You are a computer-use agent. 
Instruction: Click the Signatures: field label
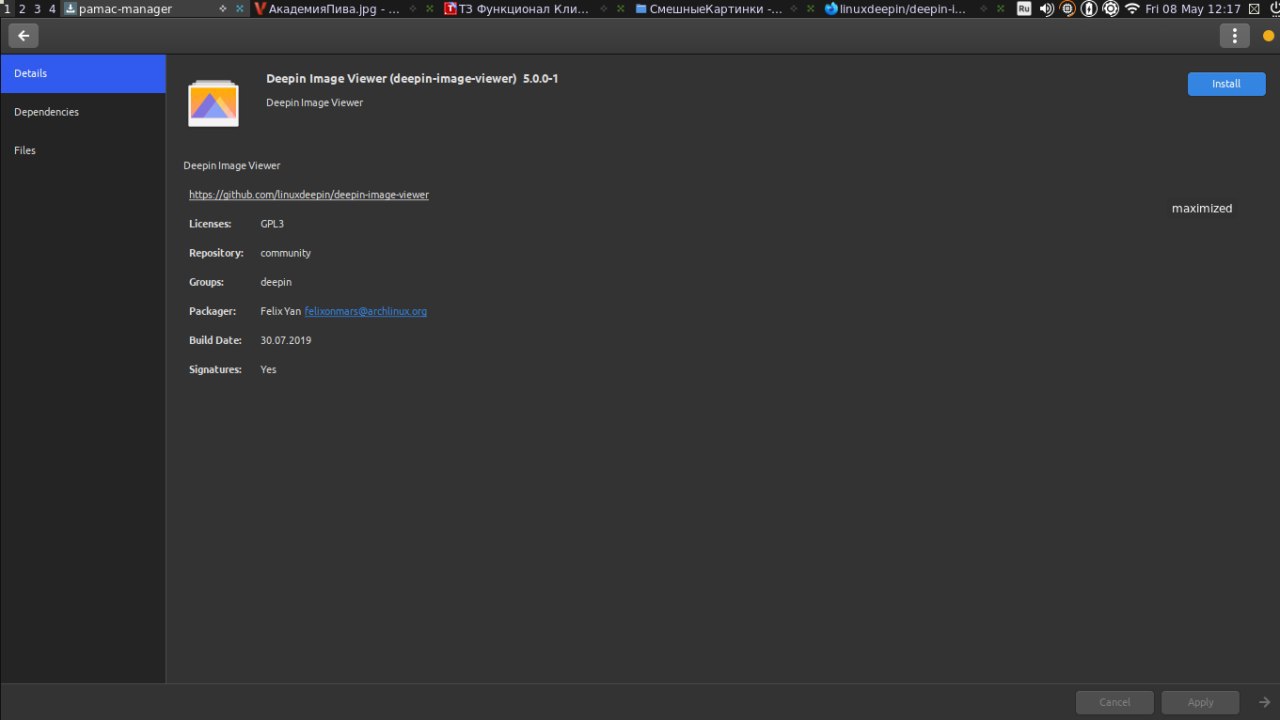pos(216,370)
